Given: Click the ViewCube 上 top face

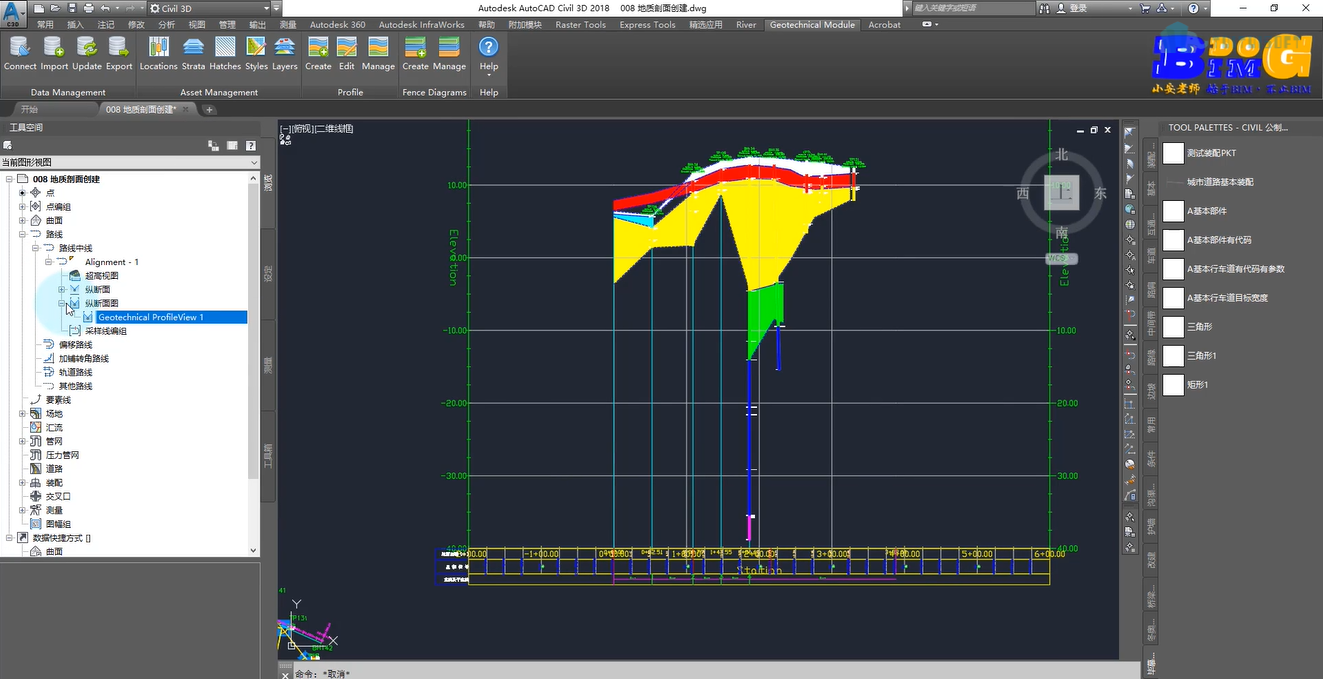Looking at the screenshot, I should tap(1062, 192).
